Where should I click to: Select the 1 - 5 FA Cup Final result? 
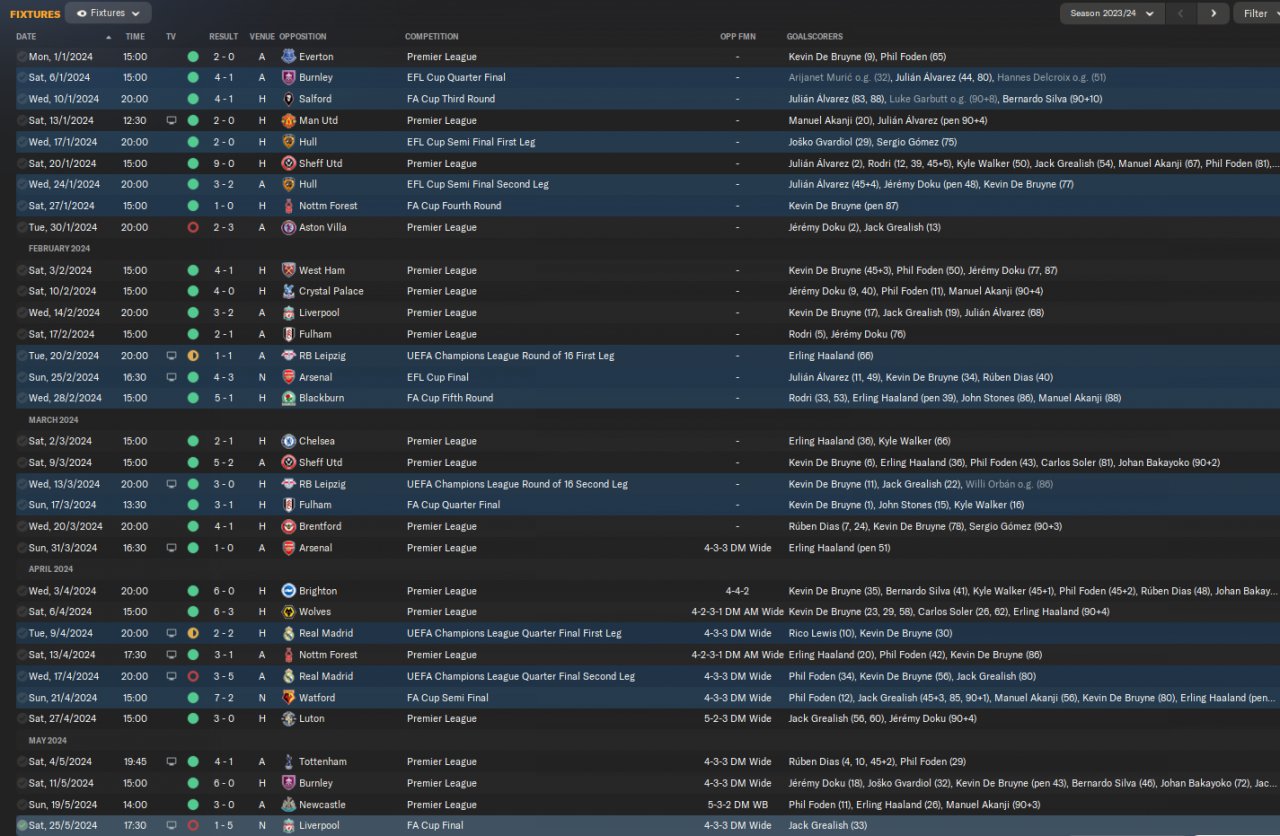click(224, 826)
